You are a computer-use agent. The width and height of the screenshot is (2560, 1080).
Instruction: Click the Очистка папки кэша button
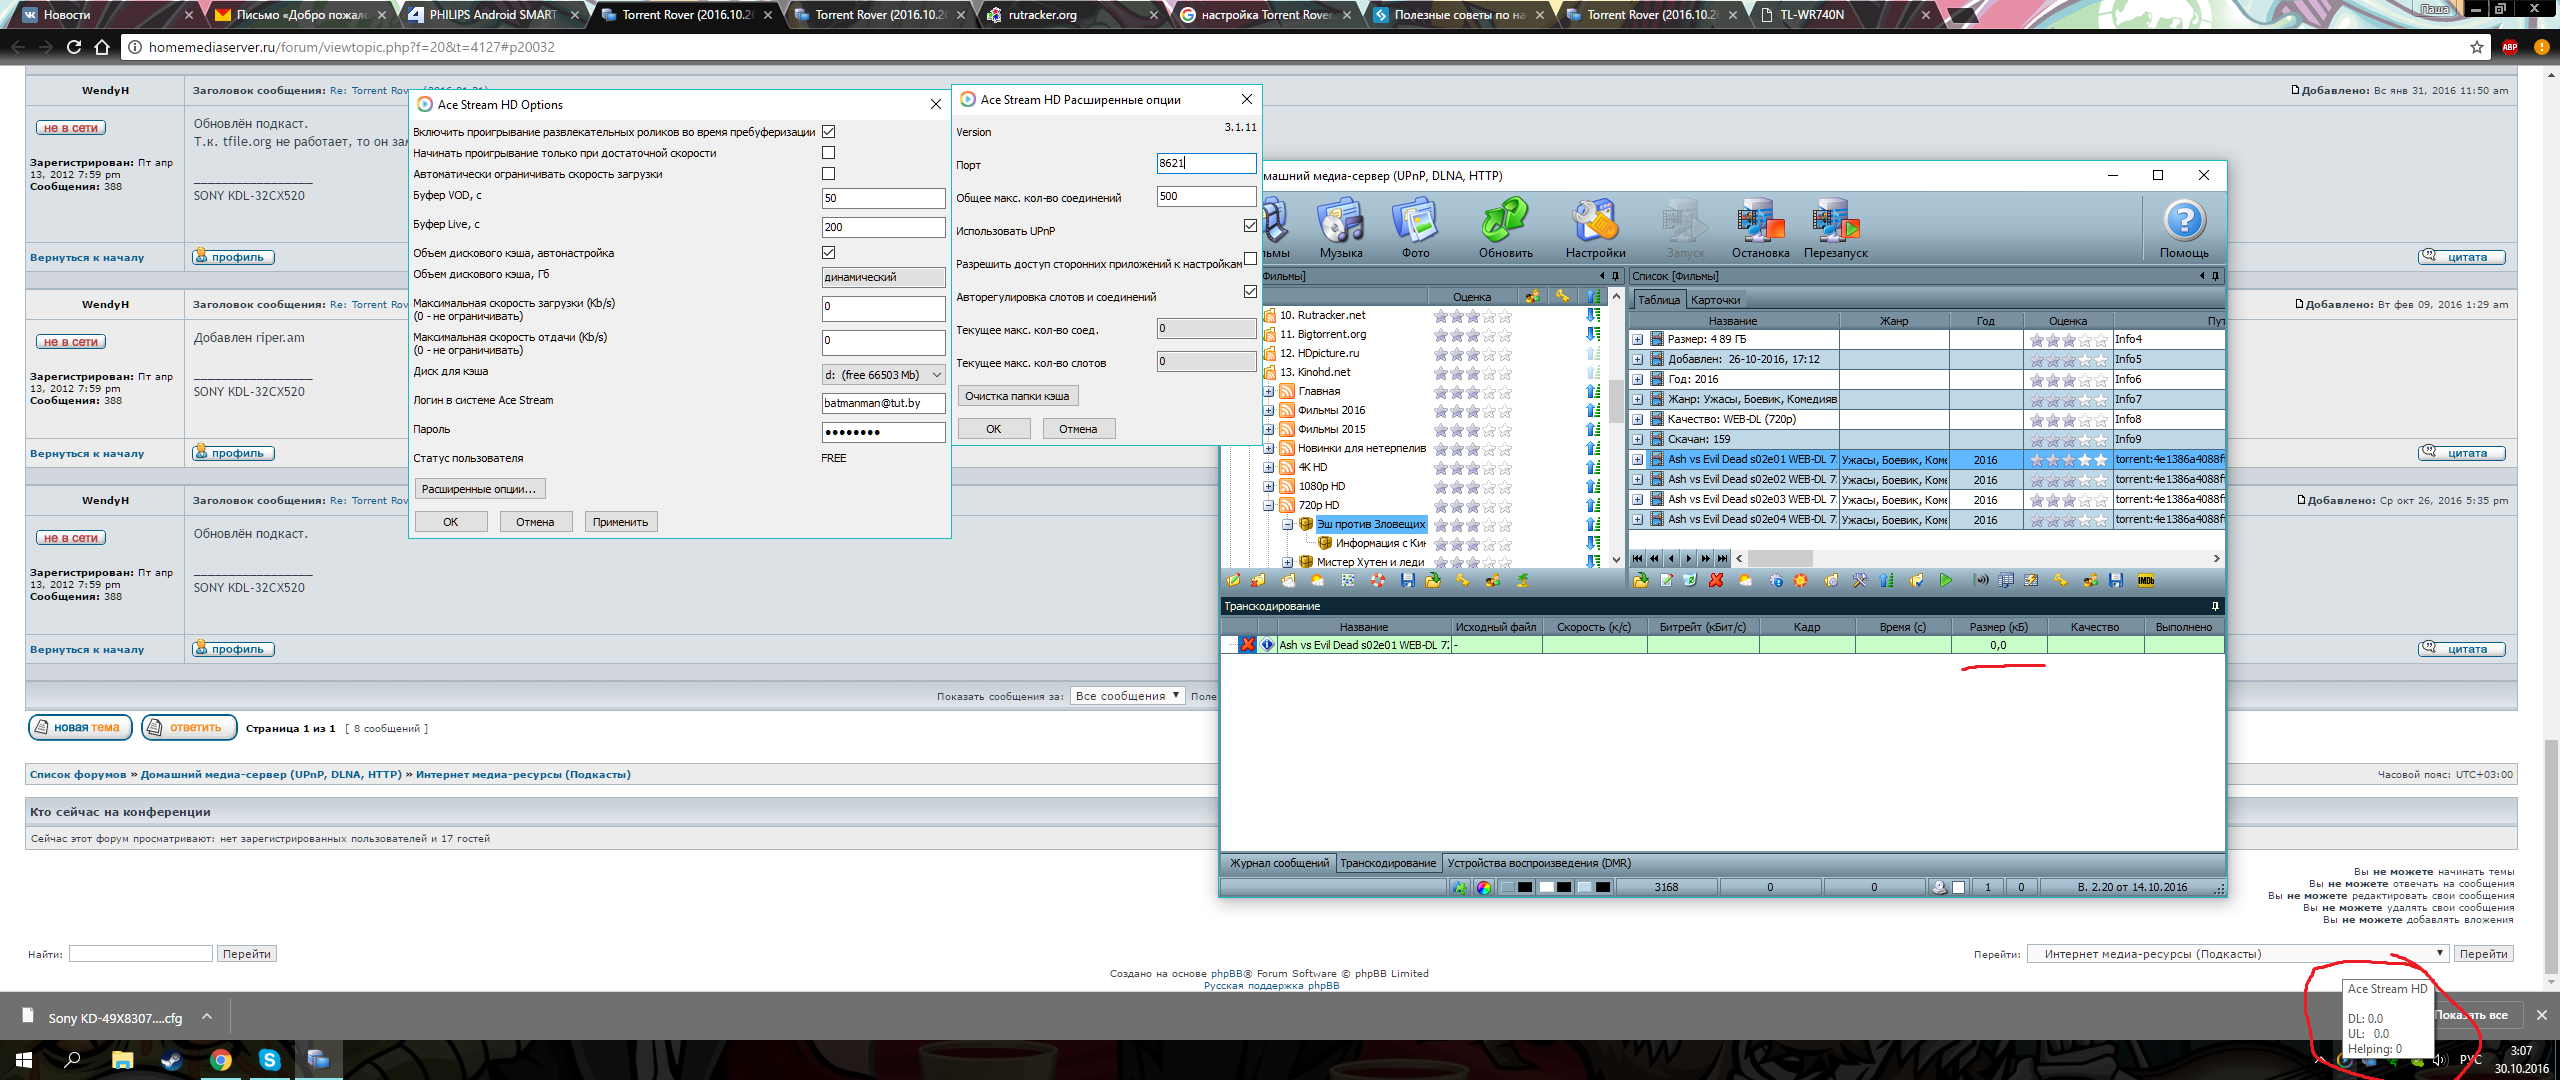[1017, 396]
